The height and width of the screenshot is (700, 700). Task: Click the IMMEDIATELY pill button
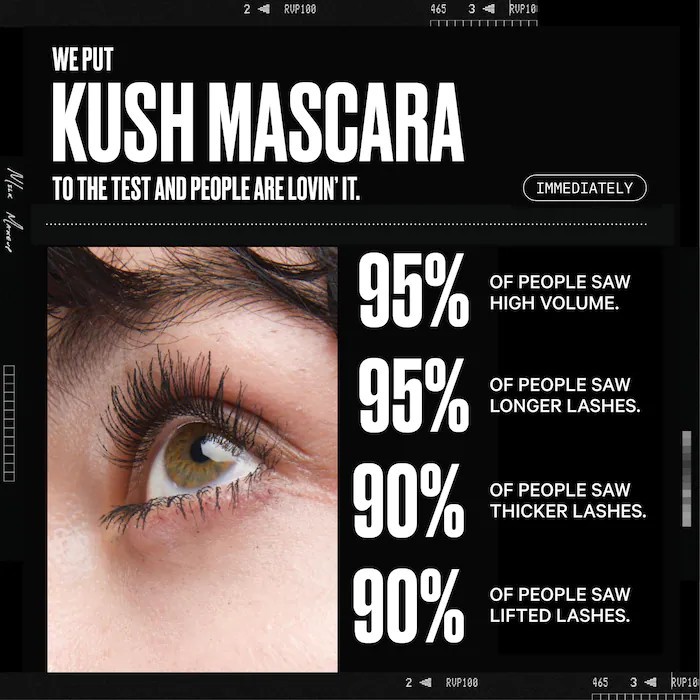pyautogui.click(x=584, y=188)
